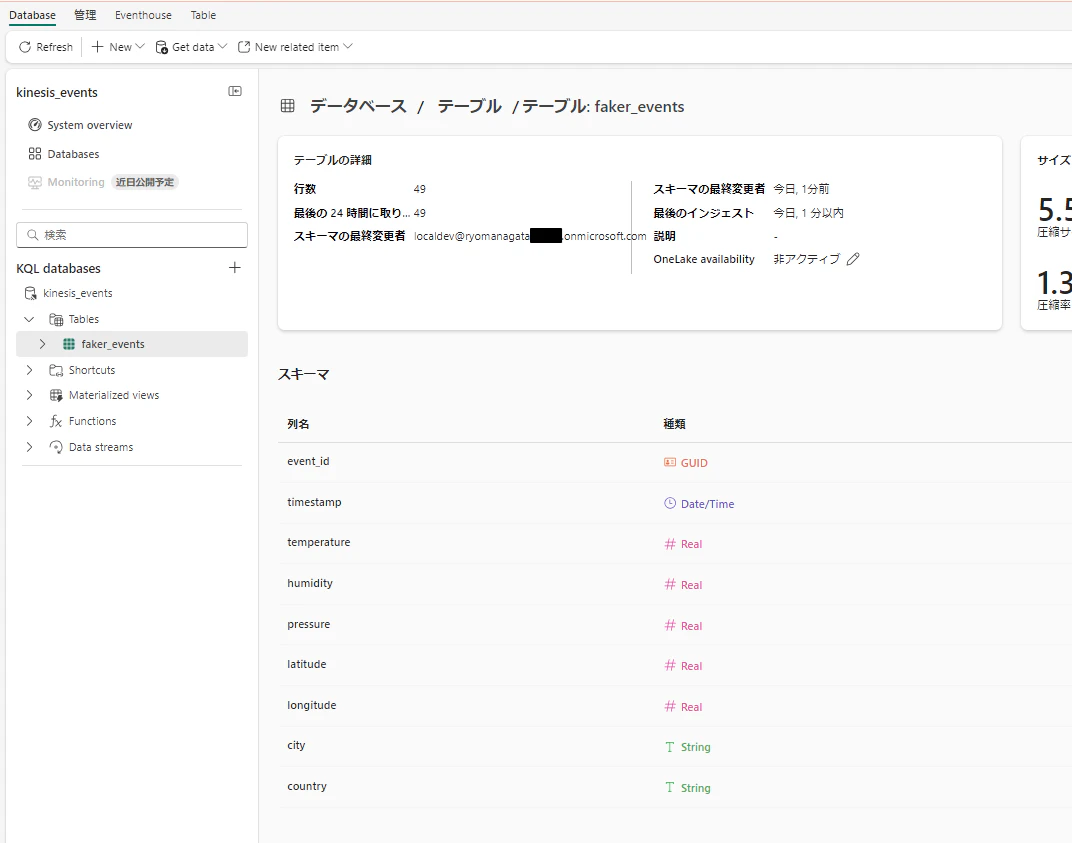Open the Get data dropdown

tap(191, 47)
